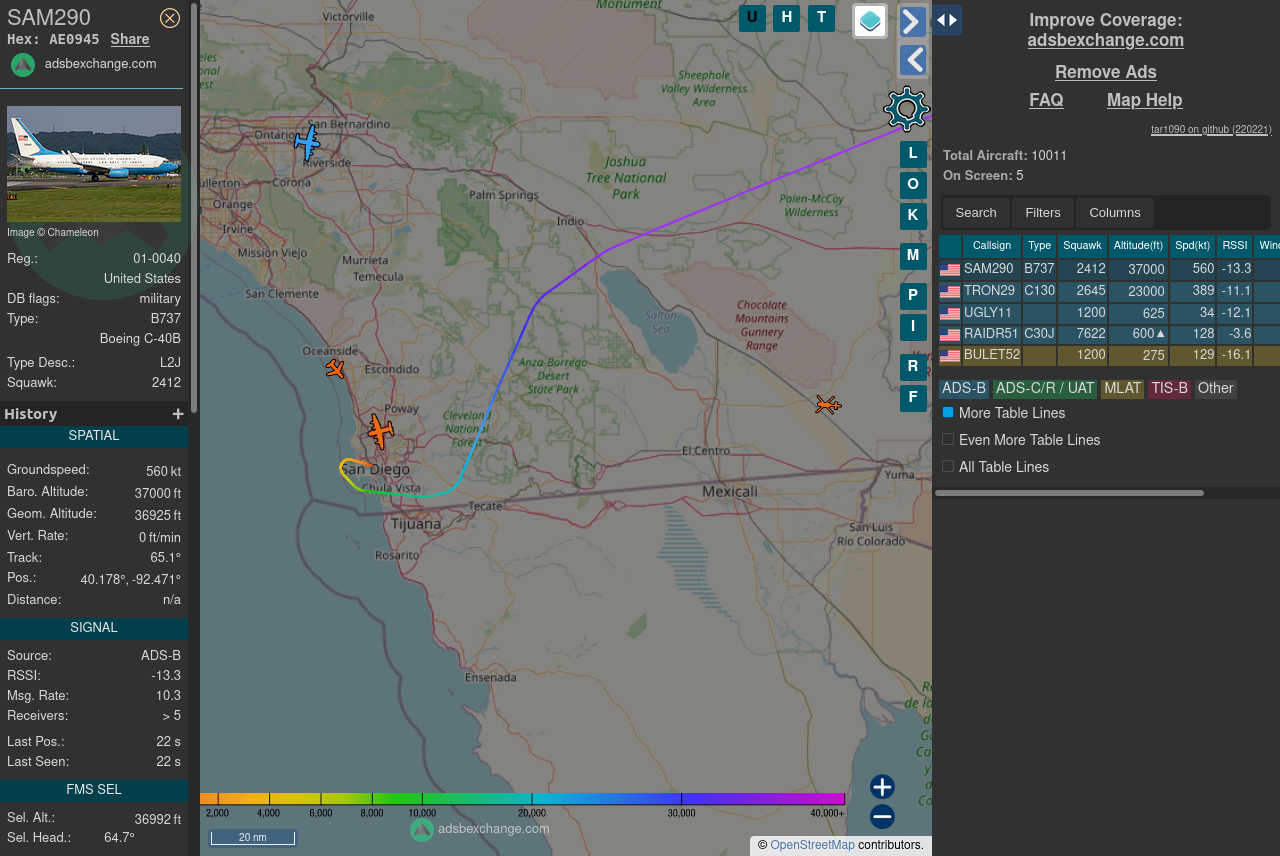The image size is (1280, 856).
Task: Sort table by Squawk column
Action: click(x=1083, y=246)
